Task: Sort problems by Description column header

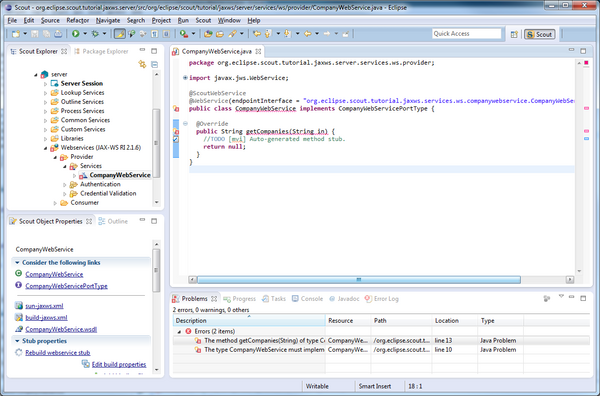Action: click(249, 321)
